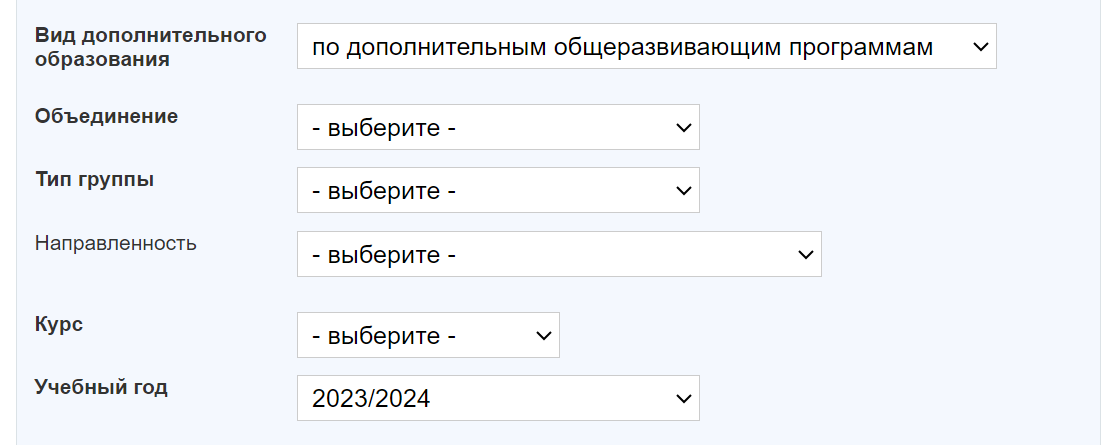Click the "Вид дополнительного образования" label

[151, 47]
